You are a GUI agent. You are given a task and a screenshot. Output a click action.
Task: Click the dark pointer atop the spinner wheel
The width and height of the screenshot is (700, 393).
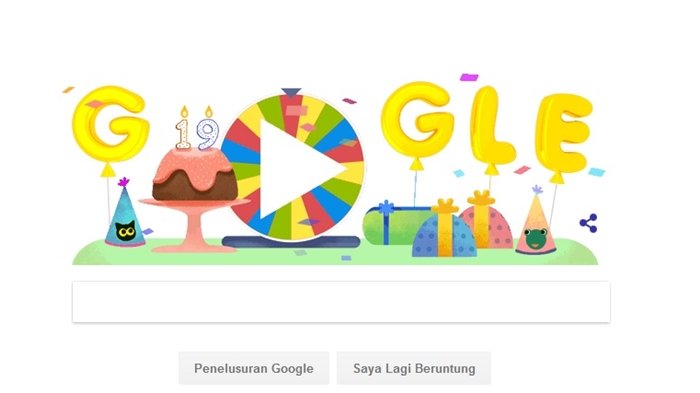291,93
